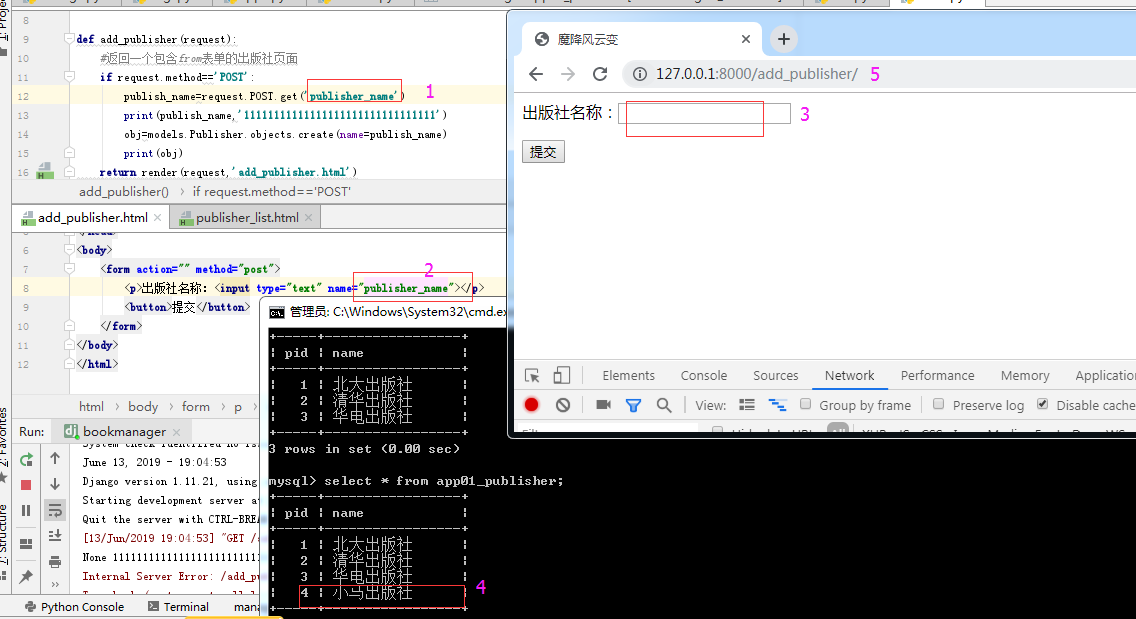Select the 魔降风云变 browser tab

[x=641, y=39]
